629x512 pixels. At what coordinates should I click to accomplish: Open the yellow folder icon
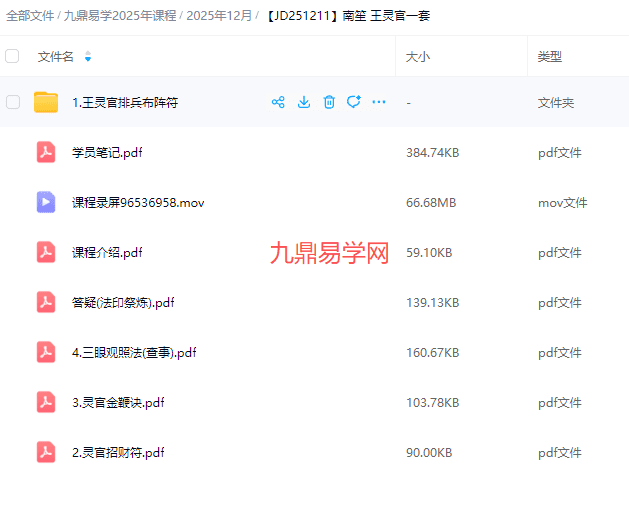[46, 102]
